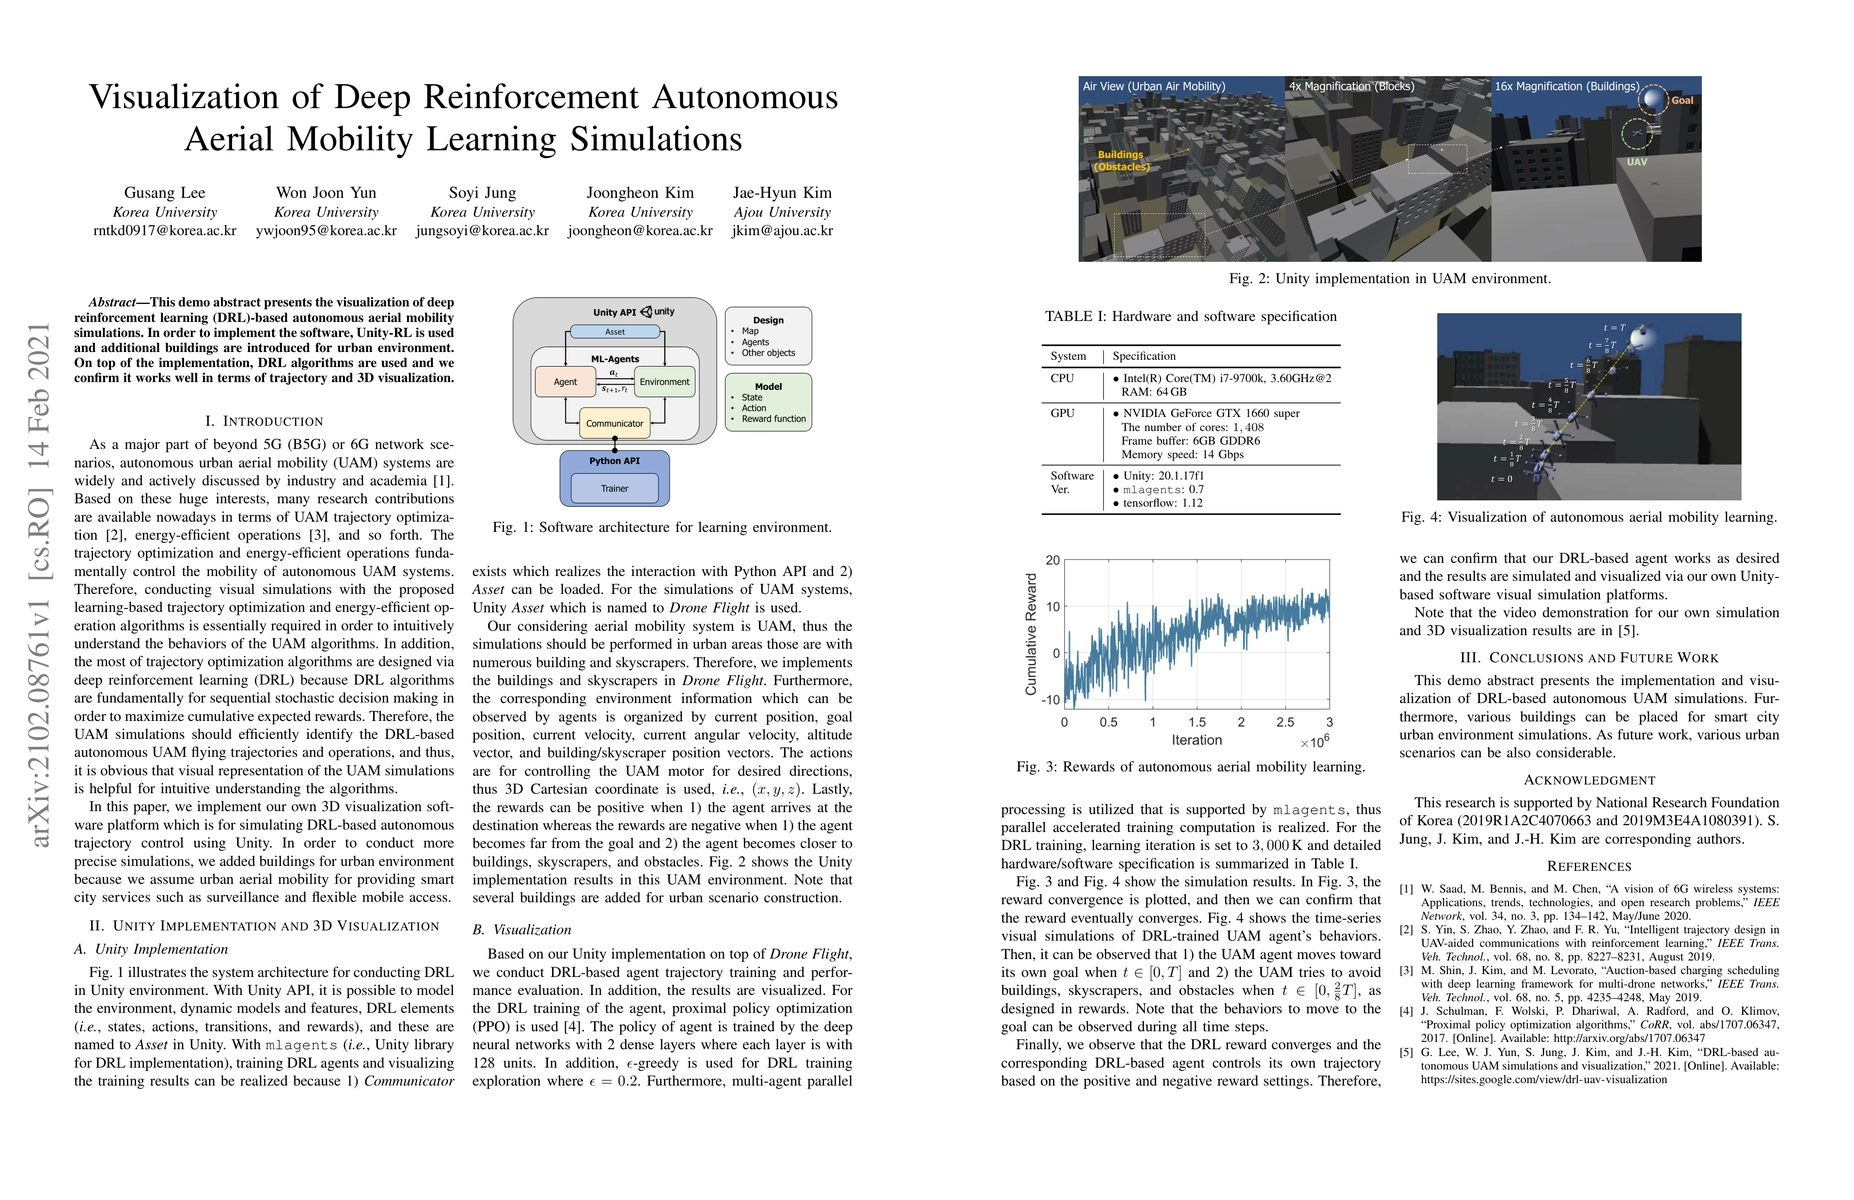
Task: Select the Agent box in the ML-Agents diagram
Action: pos(565,382)
